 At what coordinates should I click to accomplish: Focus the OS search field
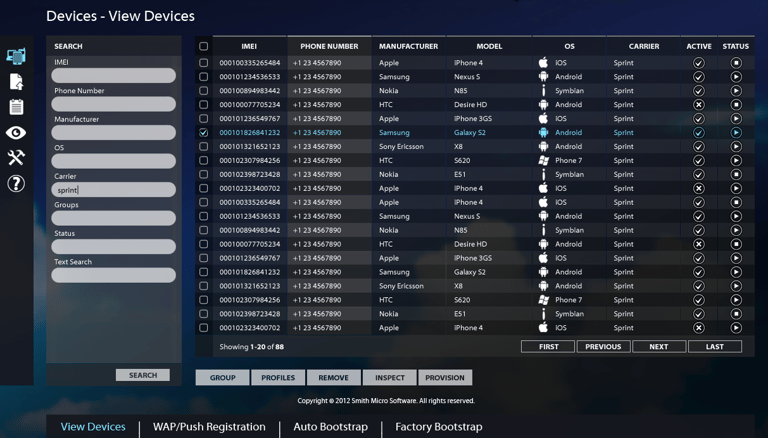coord(114,161)
